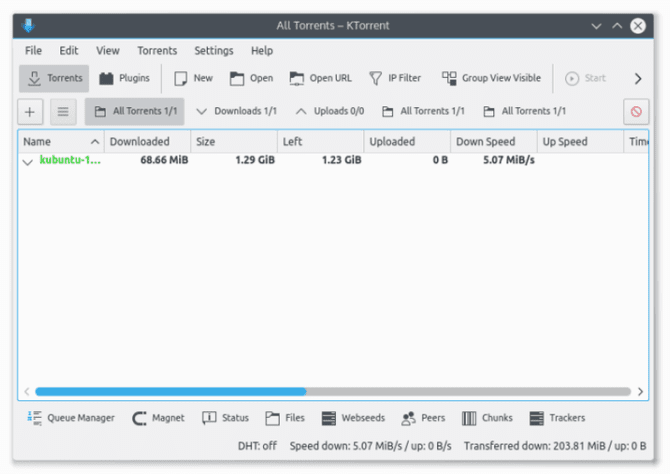
Task: Sort by the Down Speed column header
Action: 494,141
